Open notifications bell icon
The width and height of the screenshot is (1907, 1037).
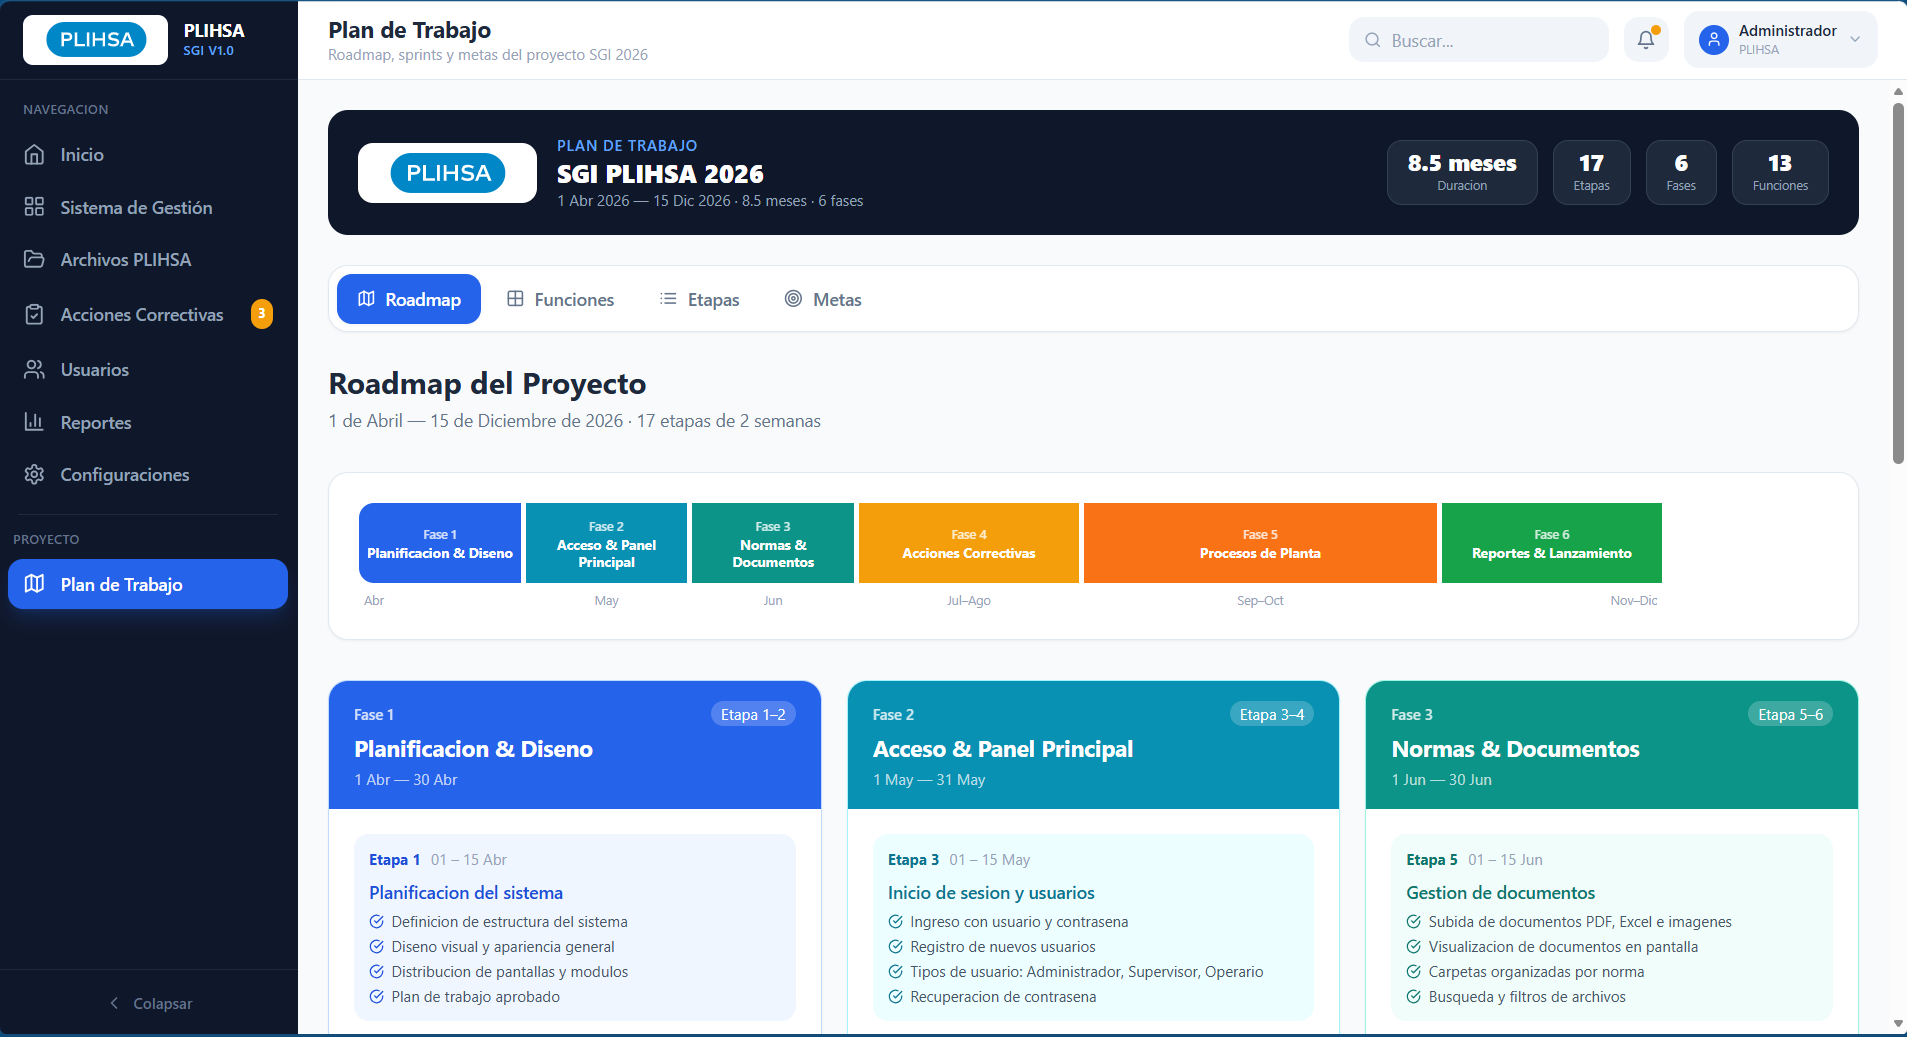point(1645,40)
